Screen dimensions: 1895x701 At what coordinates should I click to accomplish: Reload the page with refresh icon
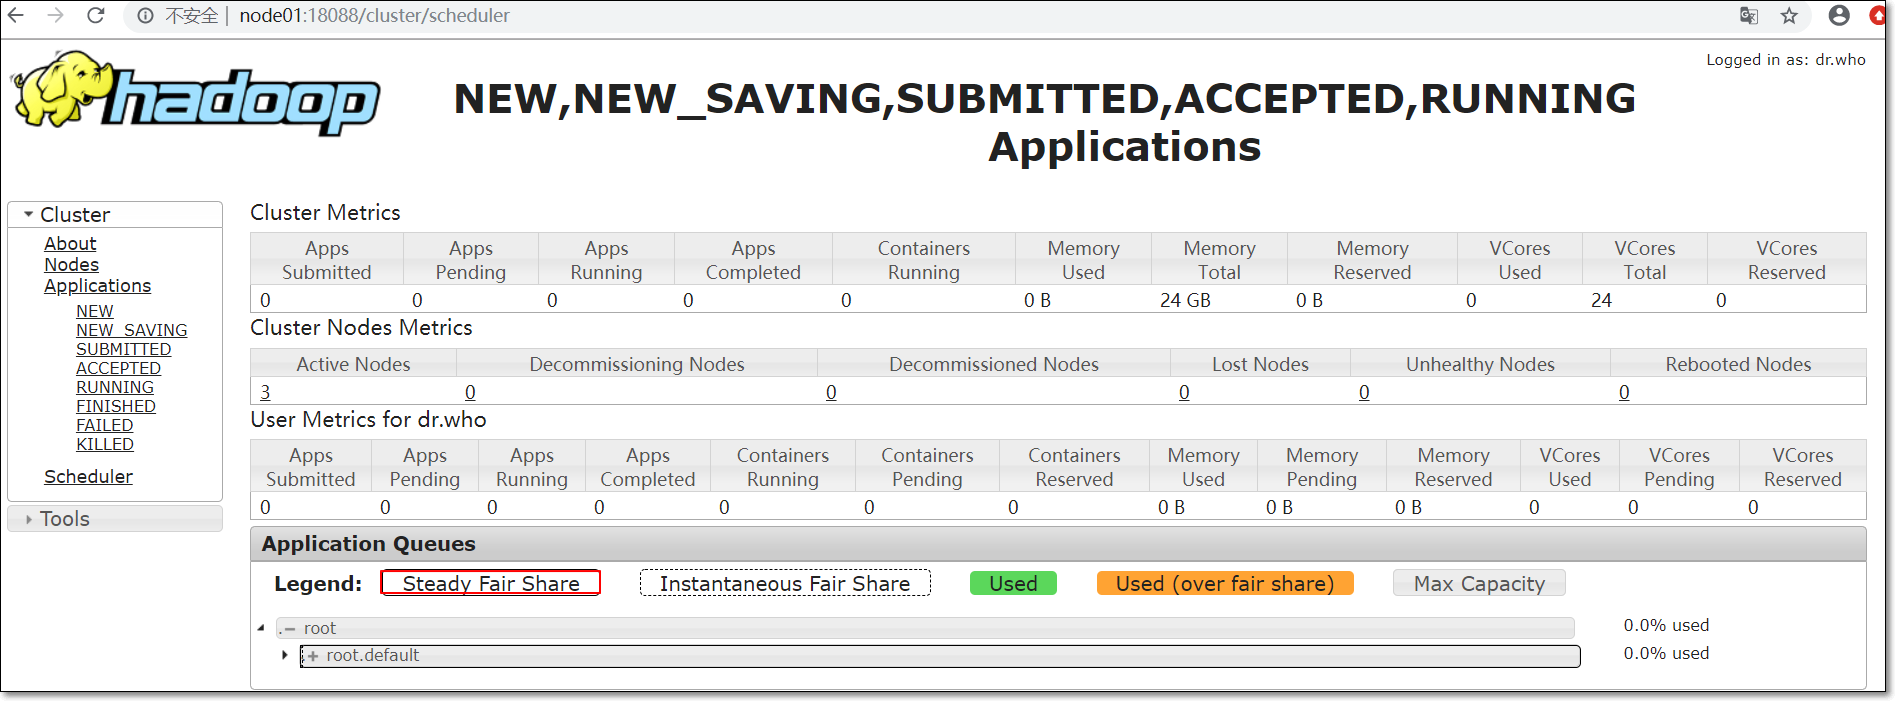(x=96, y=15)
